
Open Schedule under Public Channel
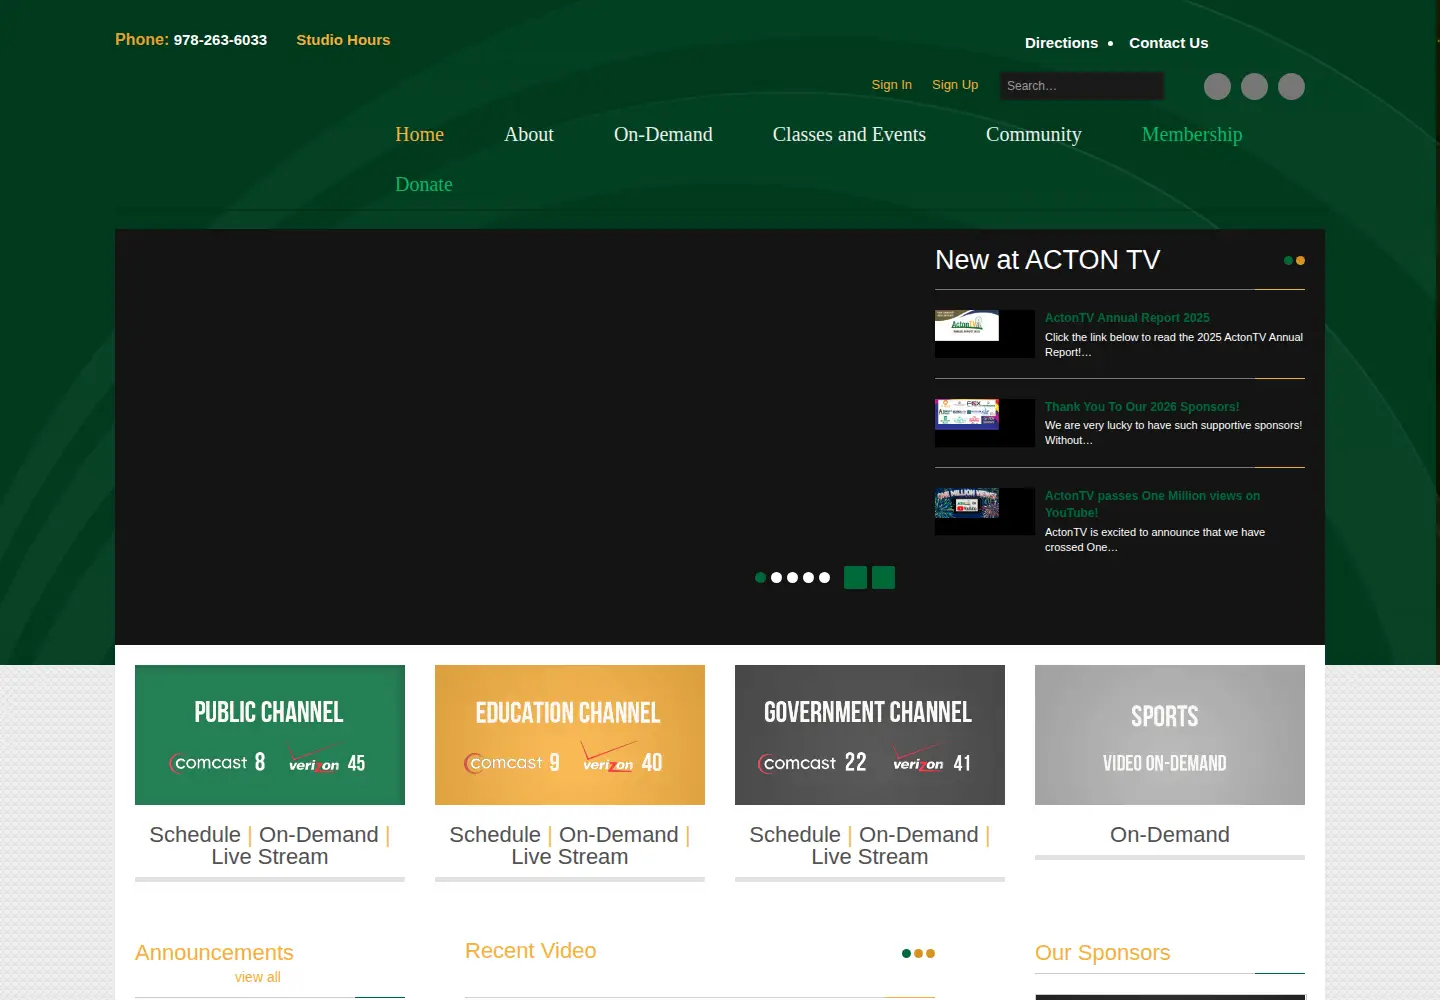click(x=195, y=835)
